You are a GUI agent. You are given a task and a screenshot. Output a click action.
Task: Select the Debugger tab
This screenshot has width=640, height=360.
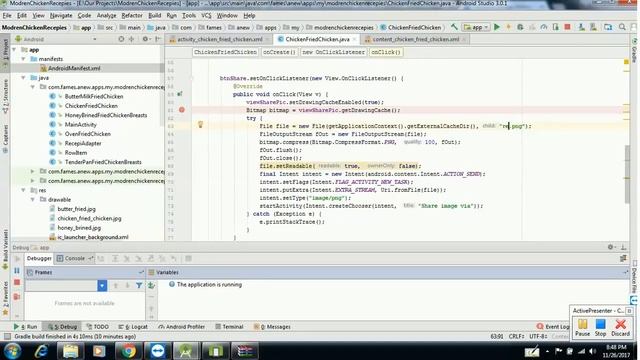click(39, 258)
